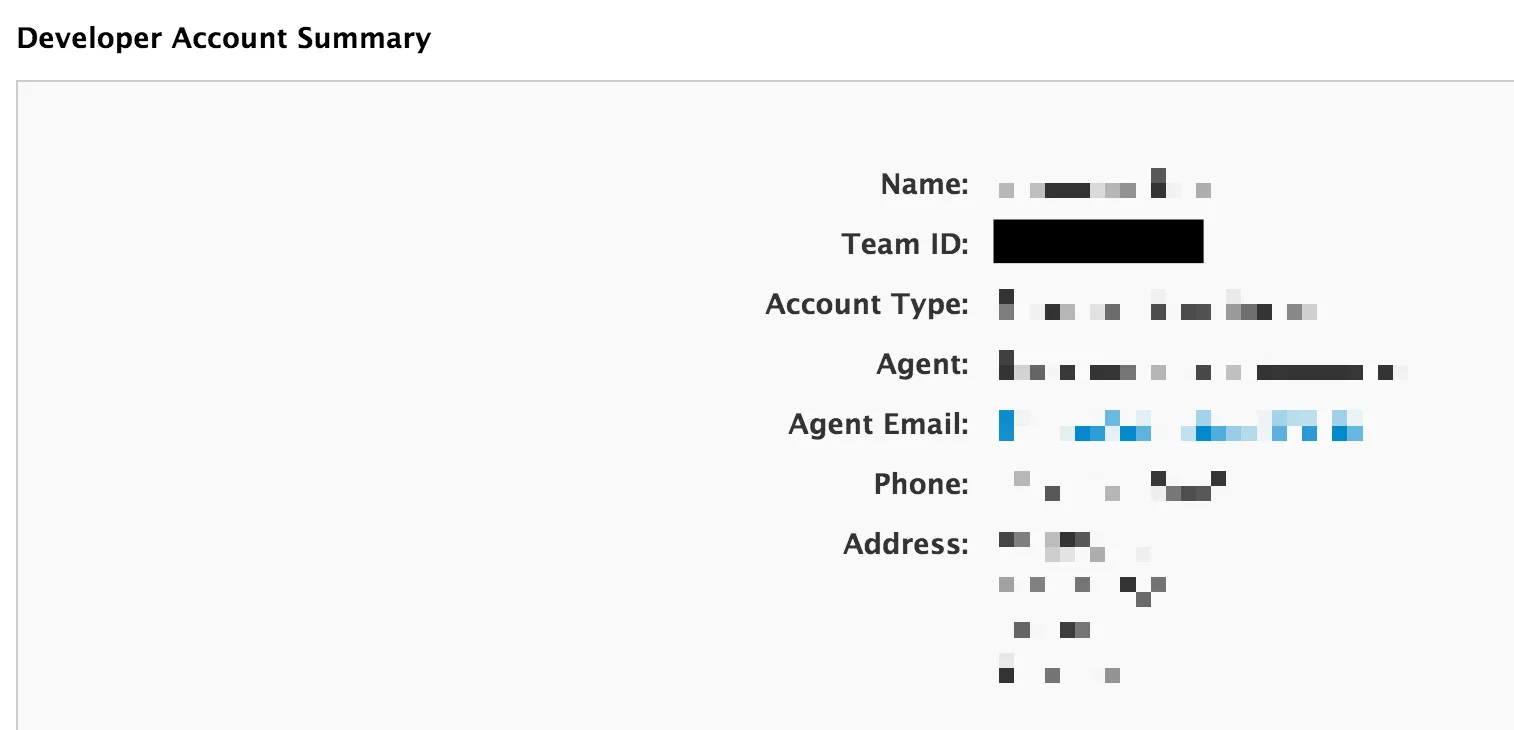Screen dimensions: 1514x730
Task: Click the blurred Phone number value
Action: [x=1120, y=485]
